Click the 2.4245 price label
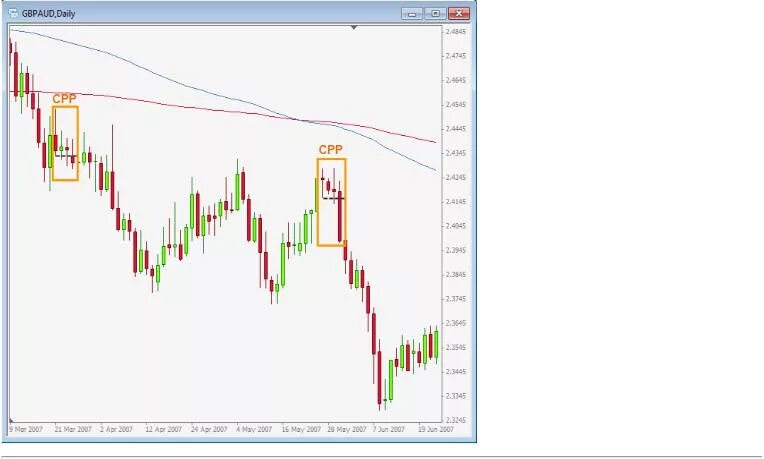764x459 pixels. (456, 177)
